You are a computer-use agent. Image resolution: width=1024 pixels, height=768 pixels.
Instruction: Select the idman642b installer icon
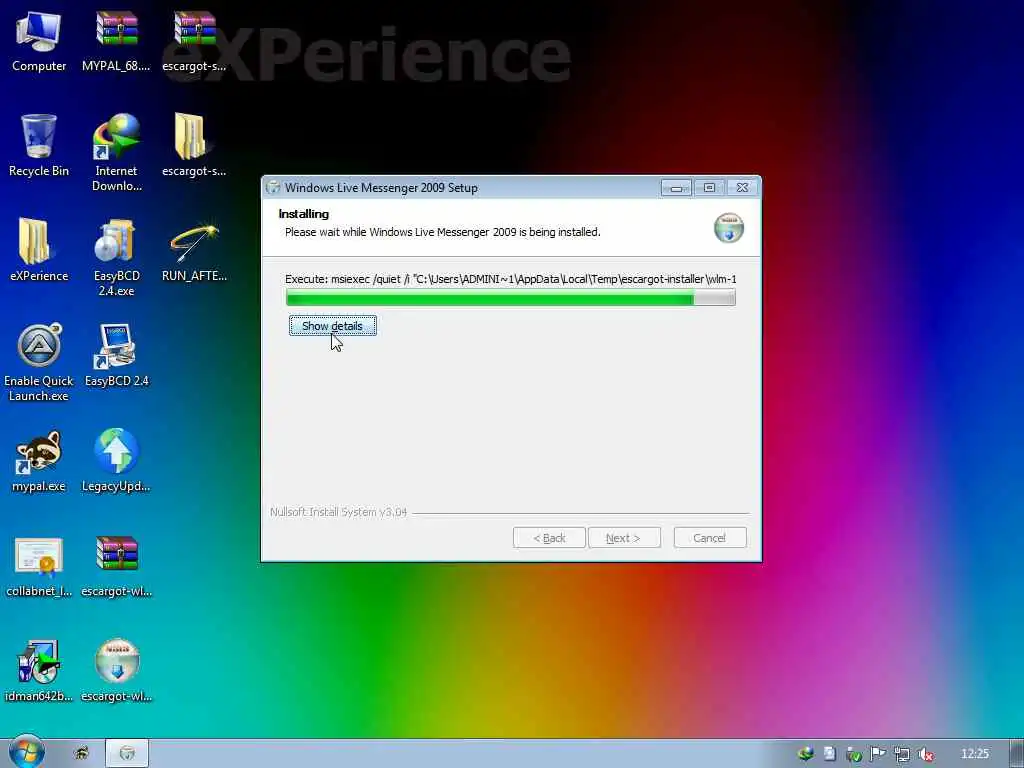point(39,671)
